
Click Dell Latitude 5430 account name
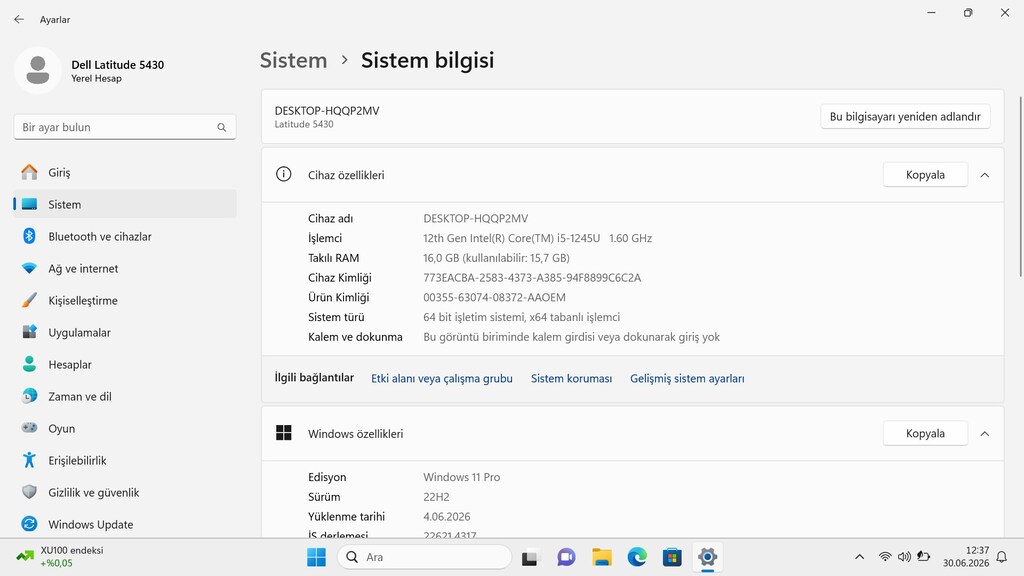click(x=118, y=65)
